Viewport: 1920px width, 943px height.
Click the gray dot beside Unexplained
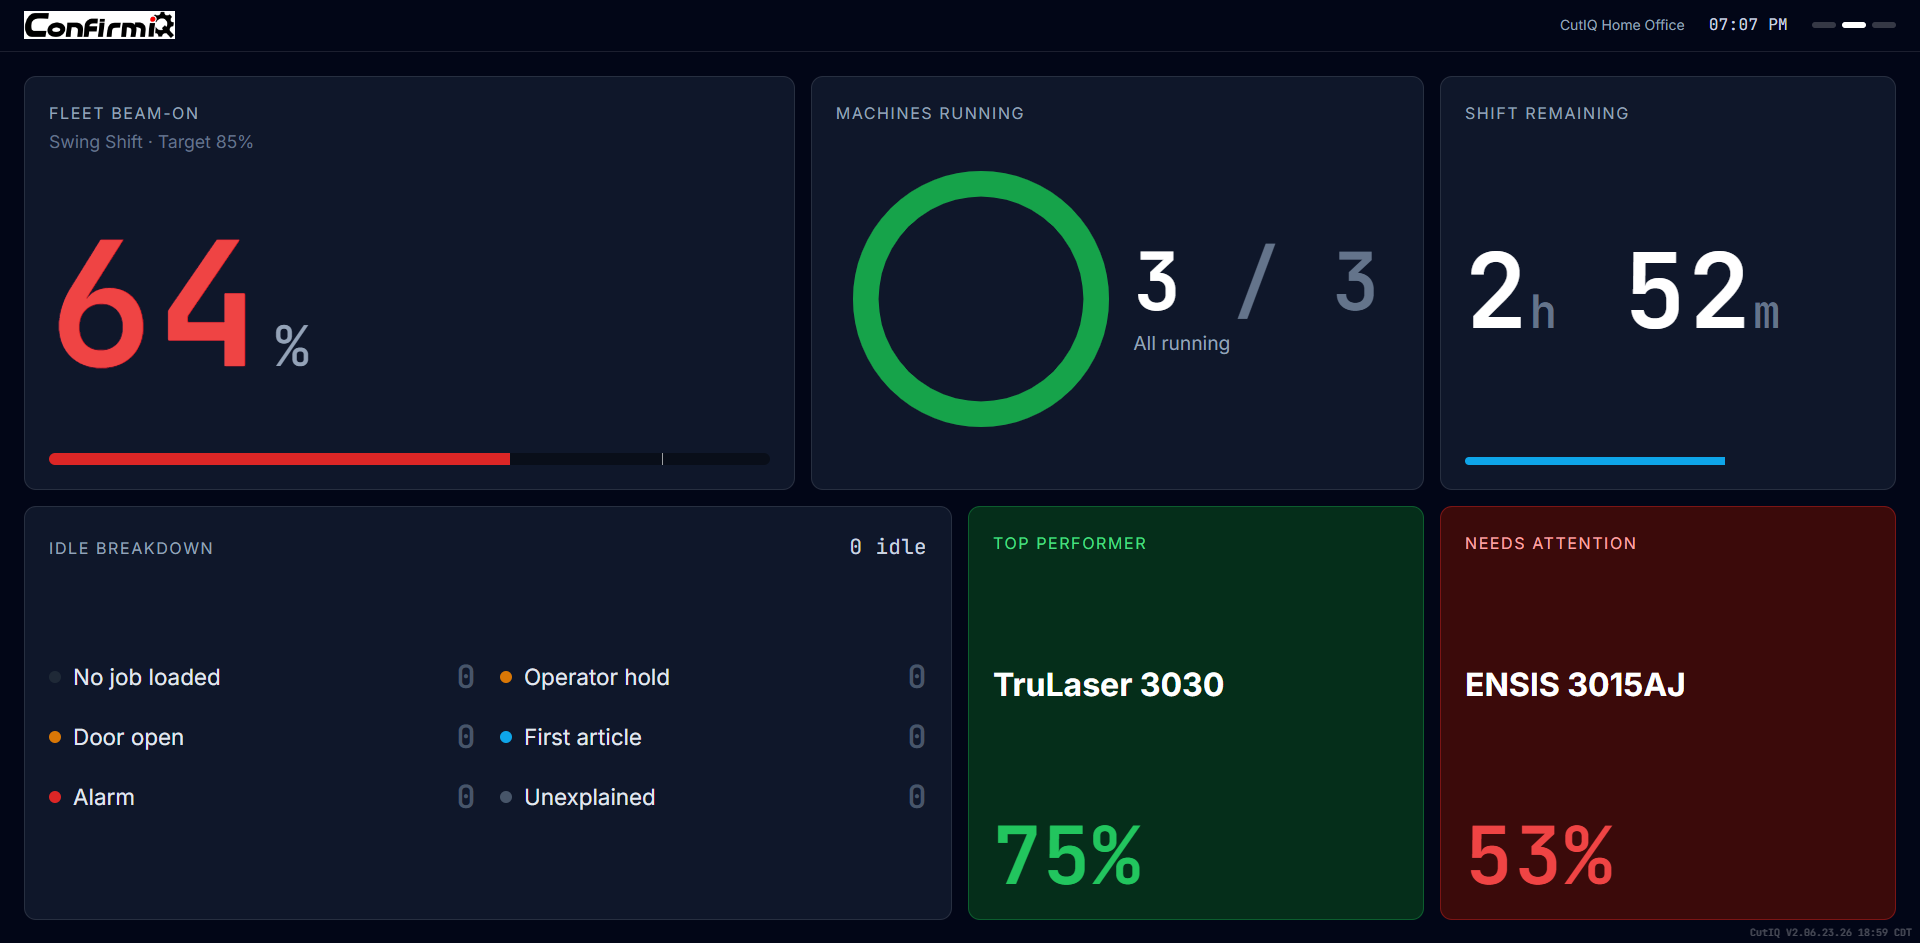tap(506, 797)
